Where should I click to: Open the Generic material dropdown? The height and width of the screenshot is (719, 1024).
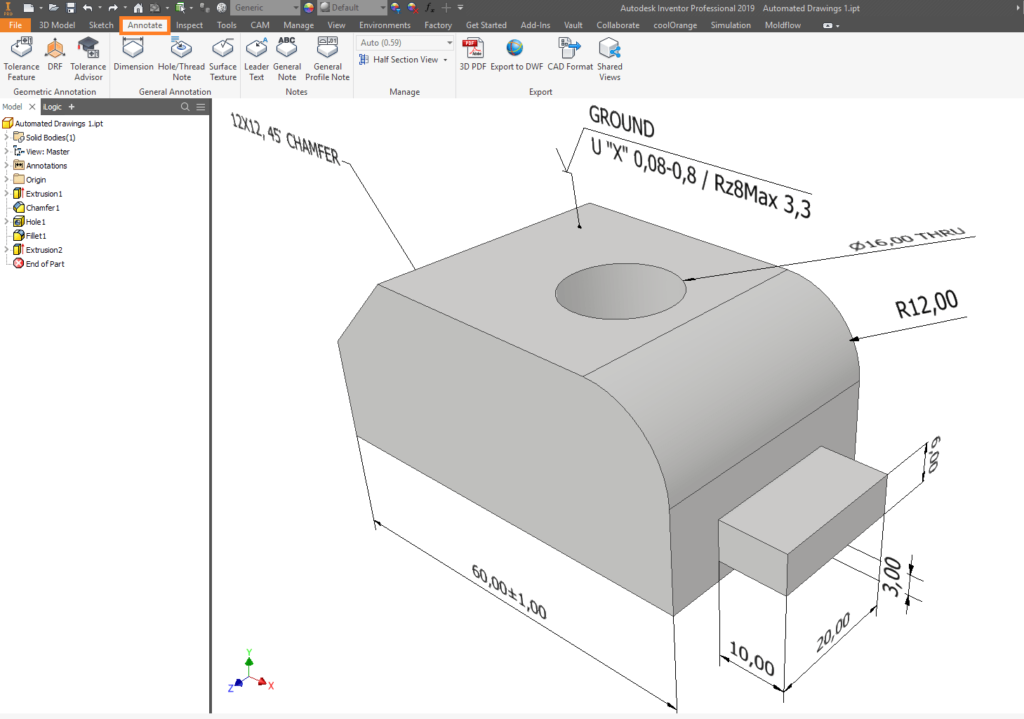point(264,8)
